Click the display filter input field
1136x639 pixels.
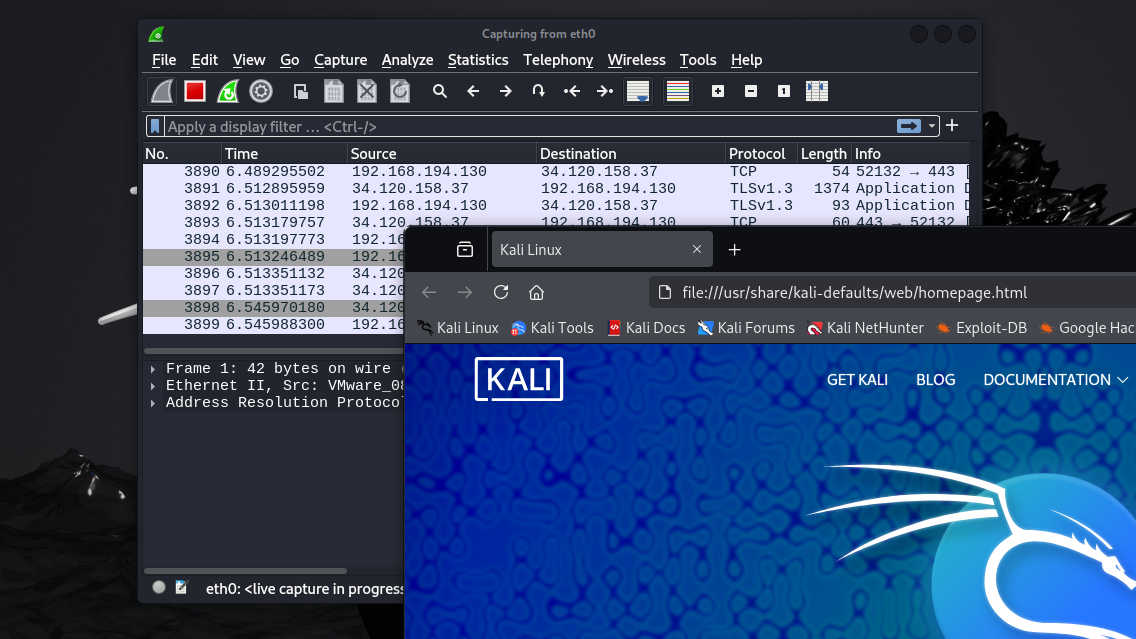click(x=520, y=127)
